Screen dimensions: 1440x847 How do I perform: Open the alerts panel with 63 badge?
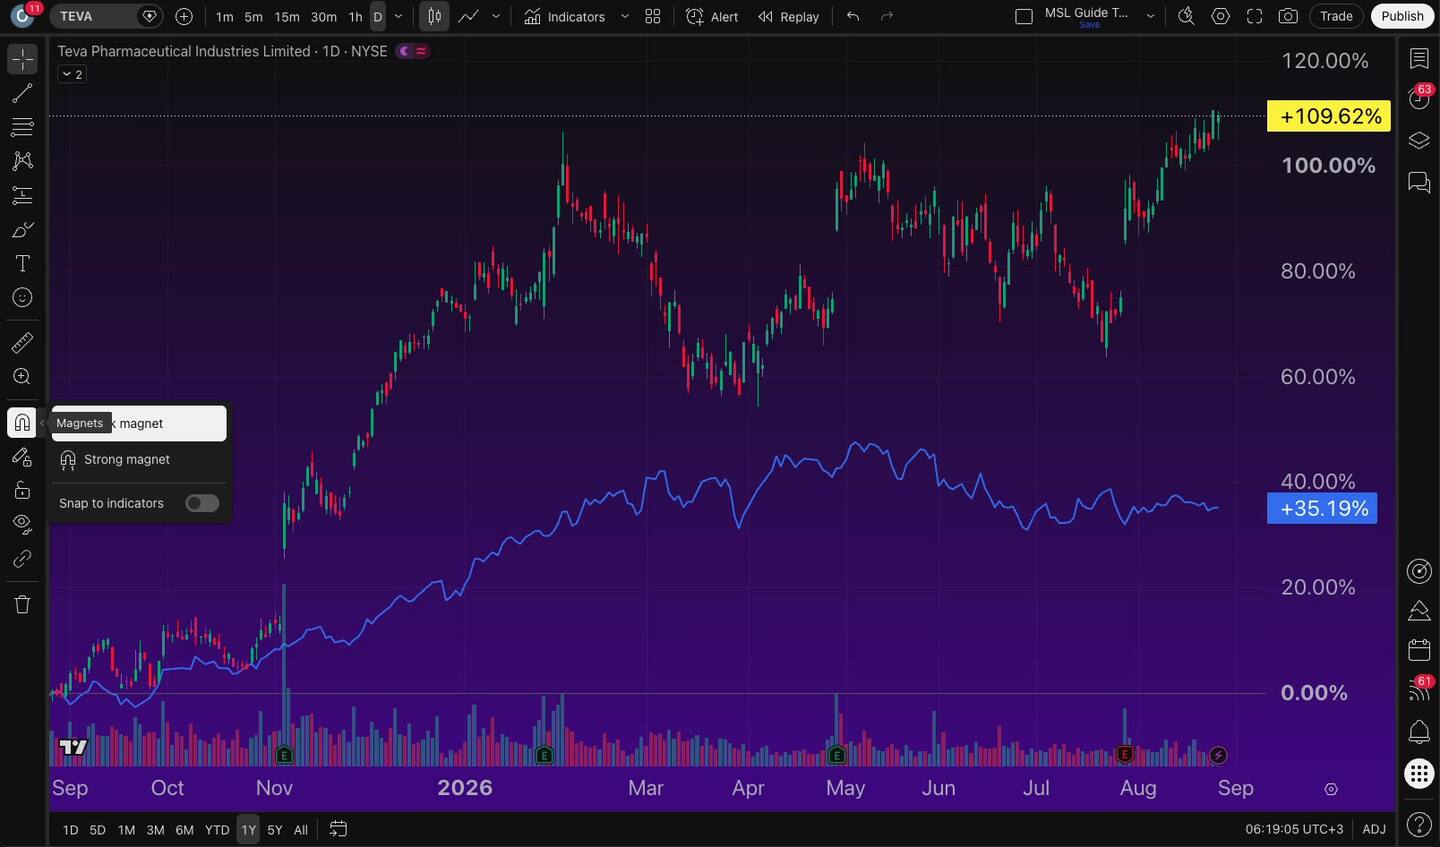[x=1419, y=98]
